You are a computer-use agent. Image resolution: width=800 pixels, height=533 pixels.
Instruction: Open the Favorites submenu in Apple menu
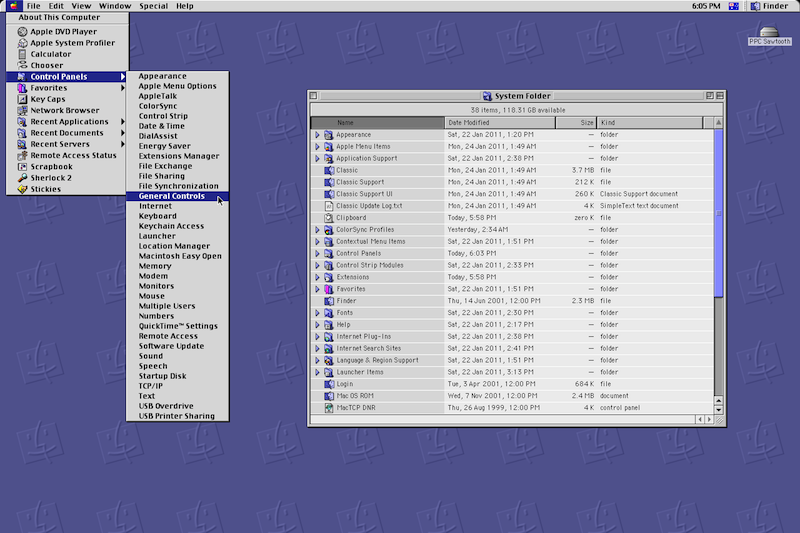(x=66, y=88)
